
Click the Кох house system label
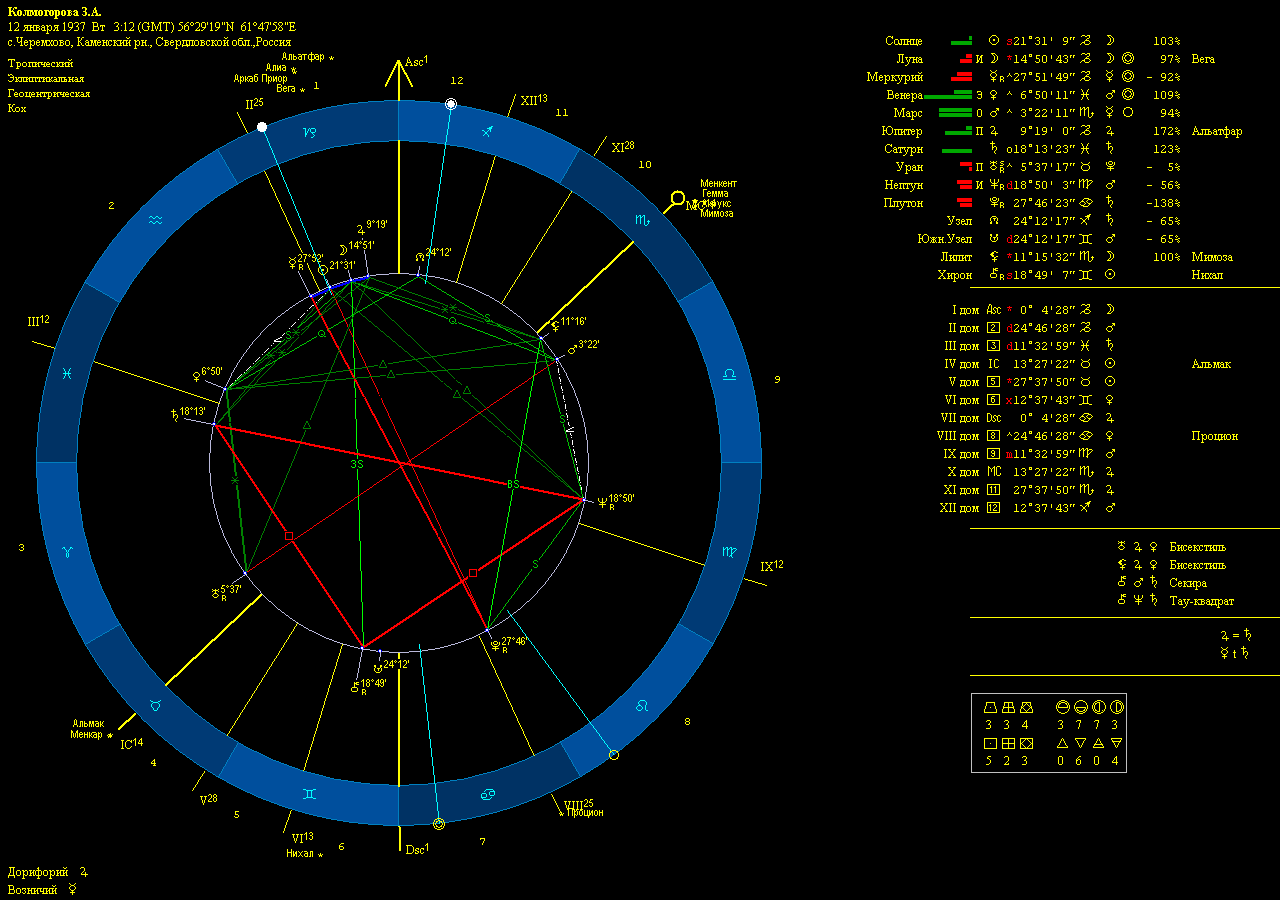point(16,108)
